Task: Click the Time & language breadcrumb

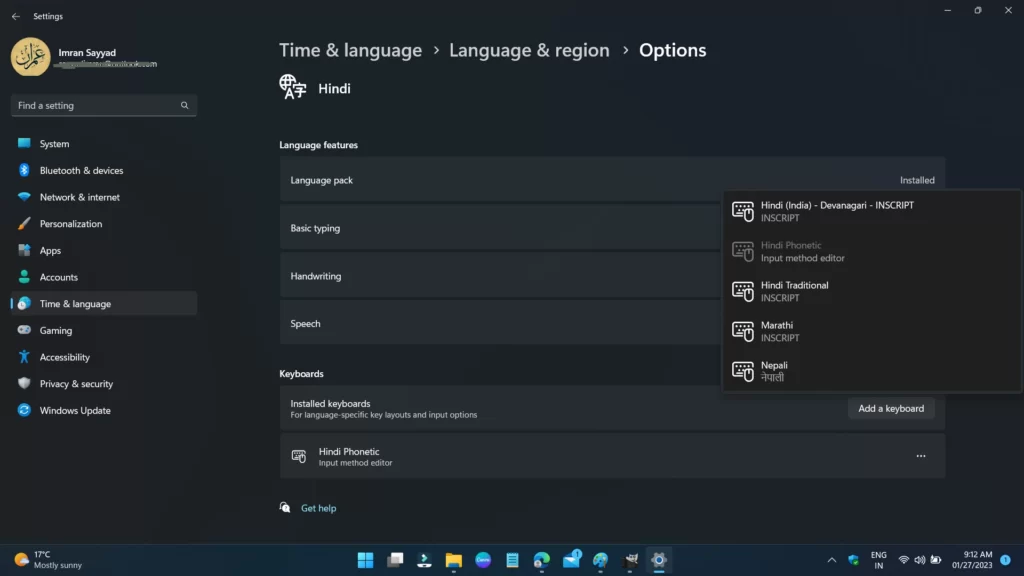Action: point(351,50)
